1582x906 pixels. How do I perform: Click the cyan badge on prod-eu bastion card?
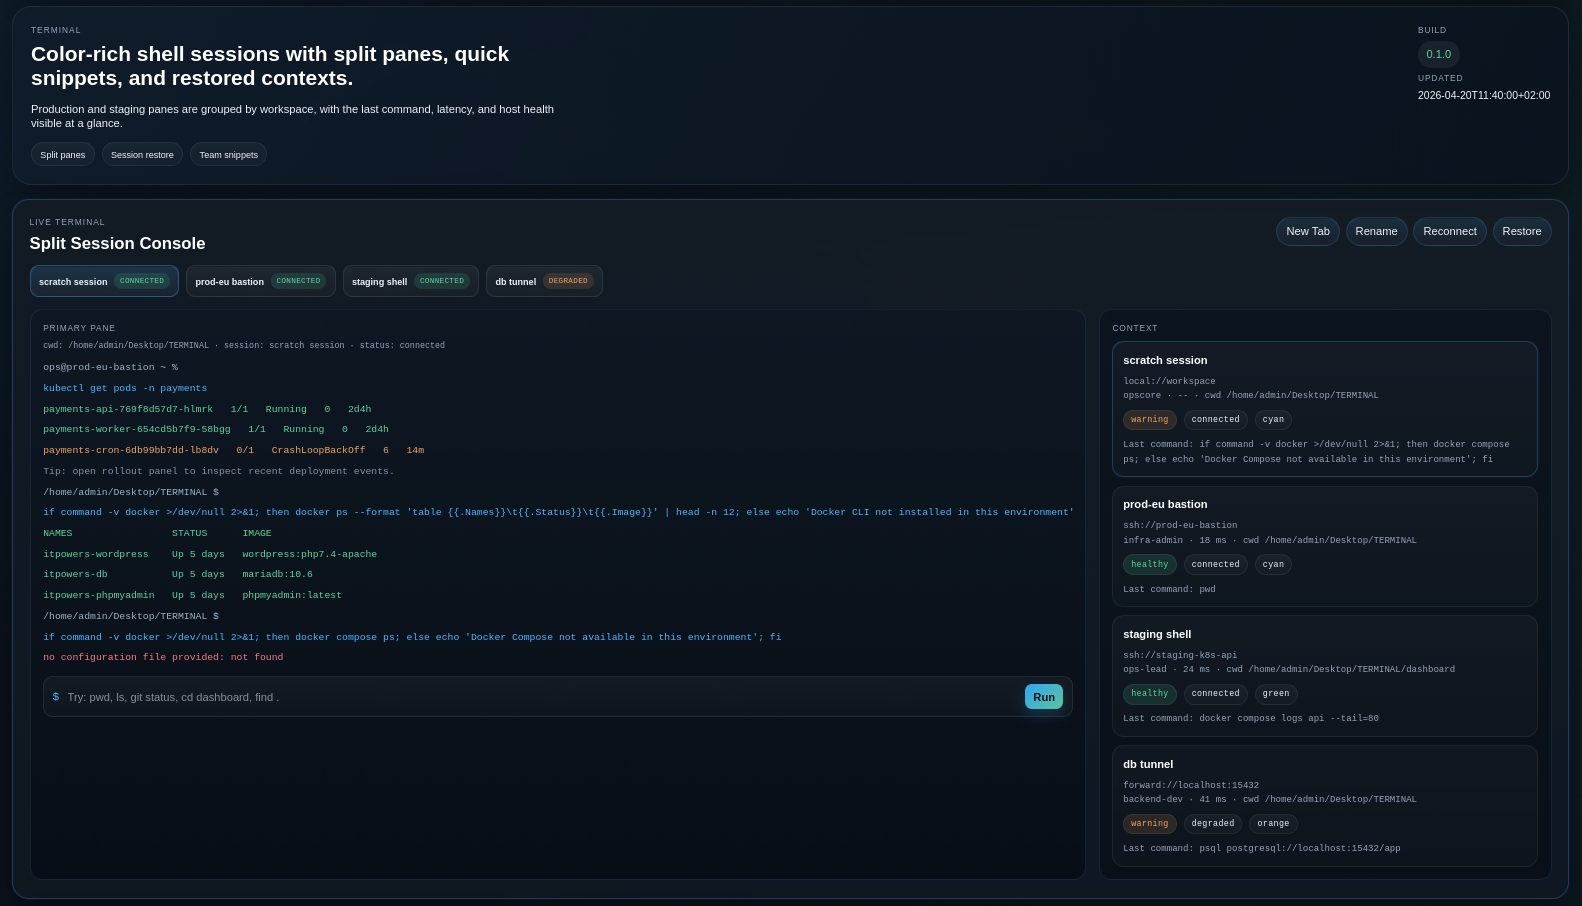1273,565
